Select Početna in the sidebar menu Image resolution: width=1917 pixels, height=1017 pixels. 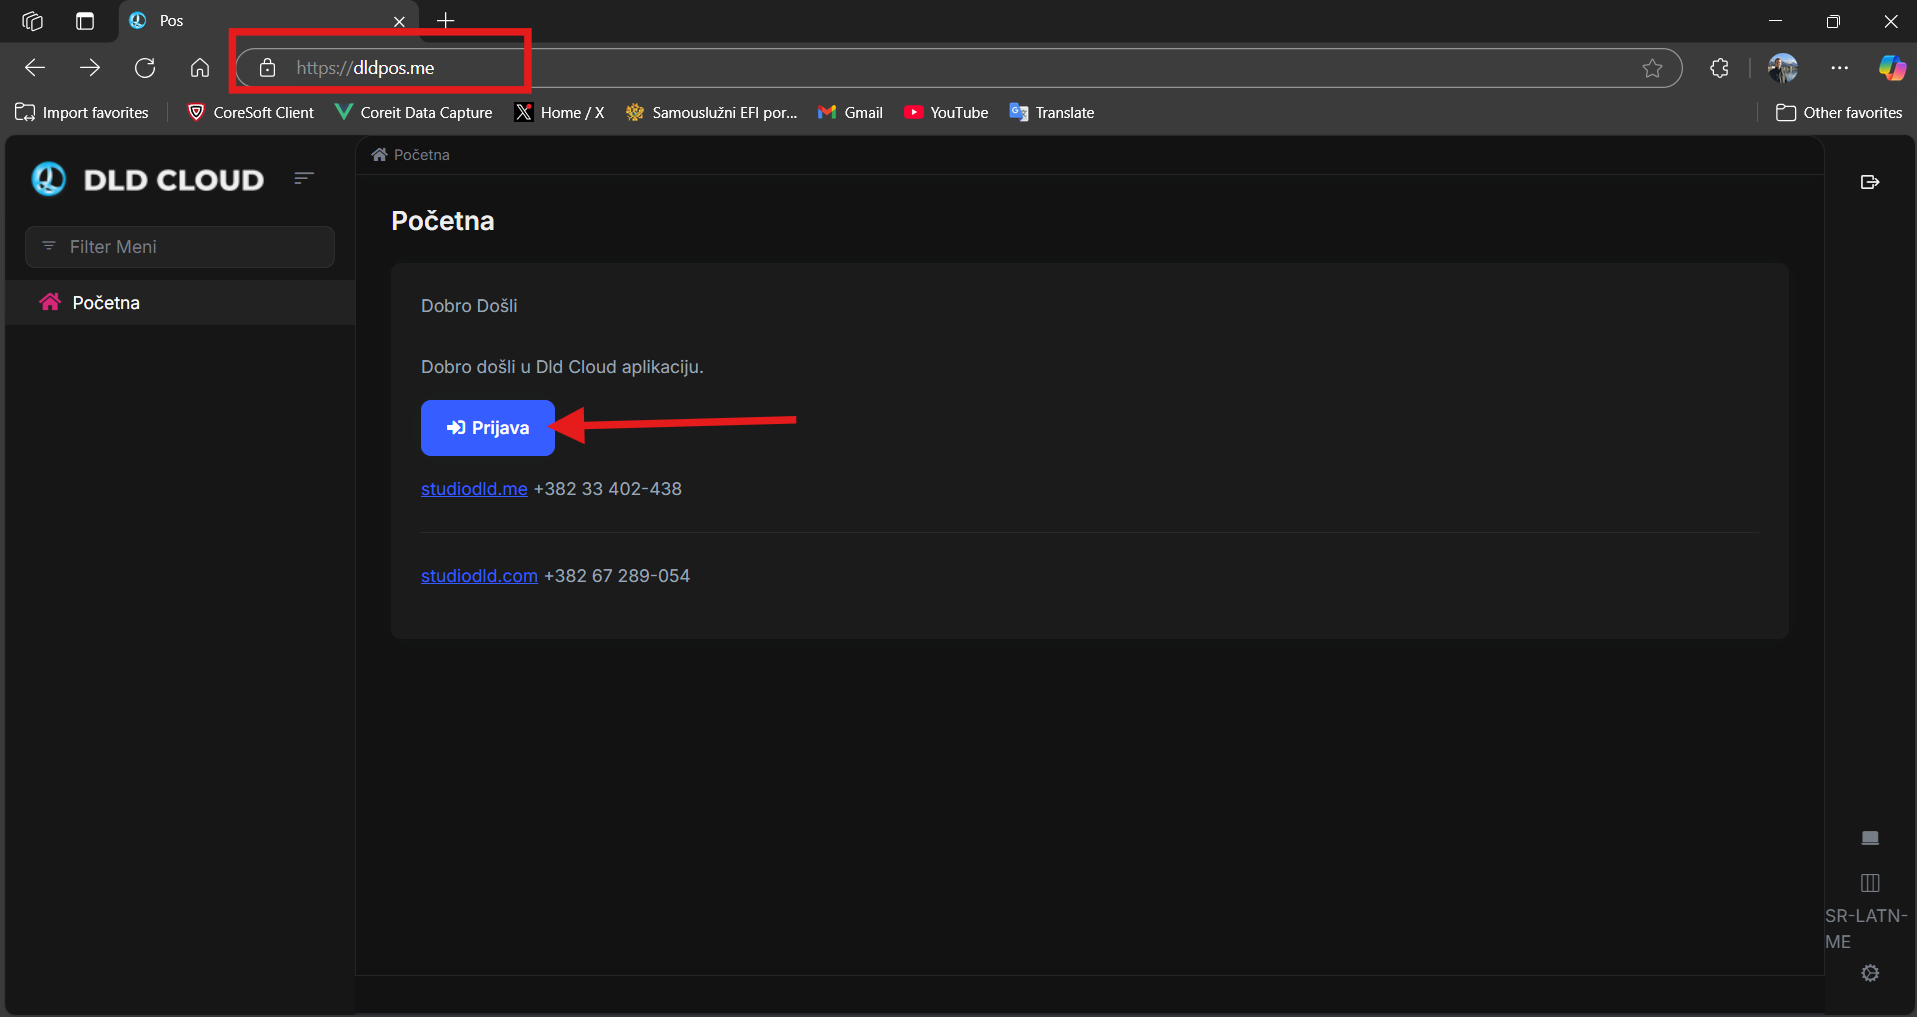(180, 302)
